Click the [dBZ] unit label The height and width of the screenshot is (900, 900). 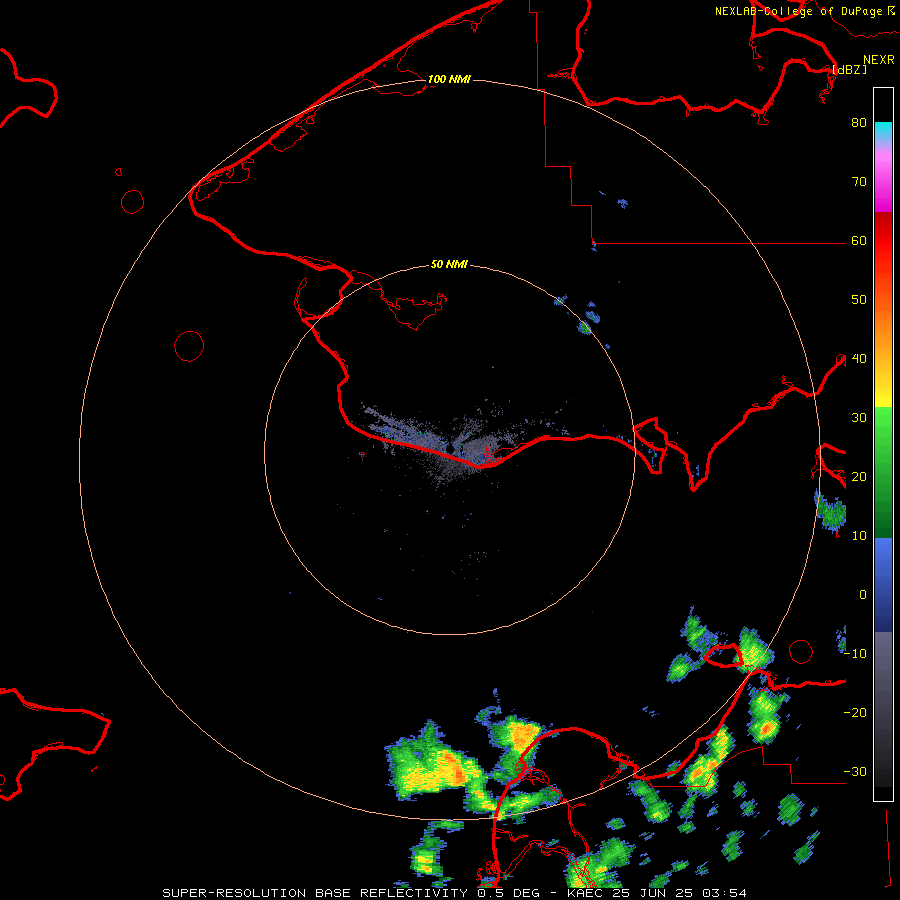click(x=849, y=69)
